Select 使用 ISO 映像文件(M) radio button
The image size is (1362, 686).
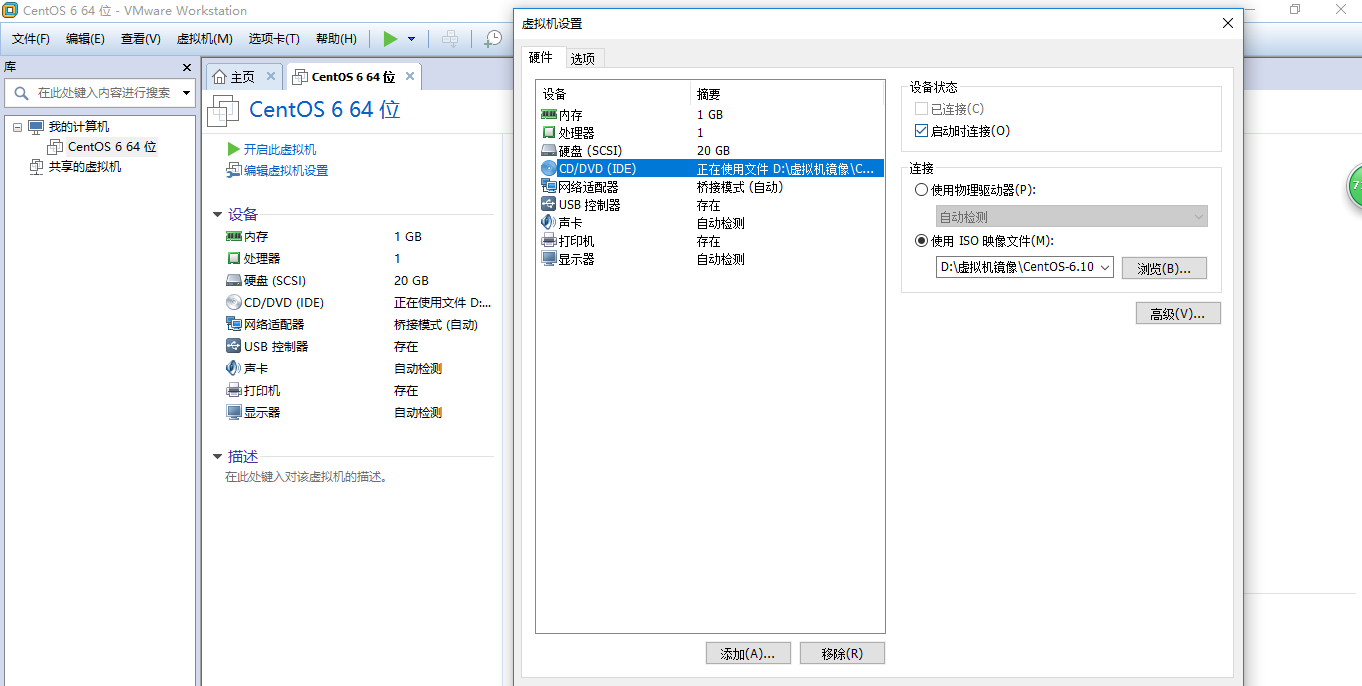coord(921,241)
